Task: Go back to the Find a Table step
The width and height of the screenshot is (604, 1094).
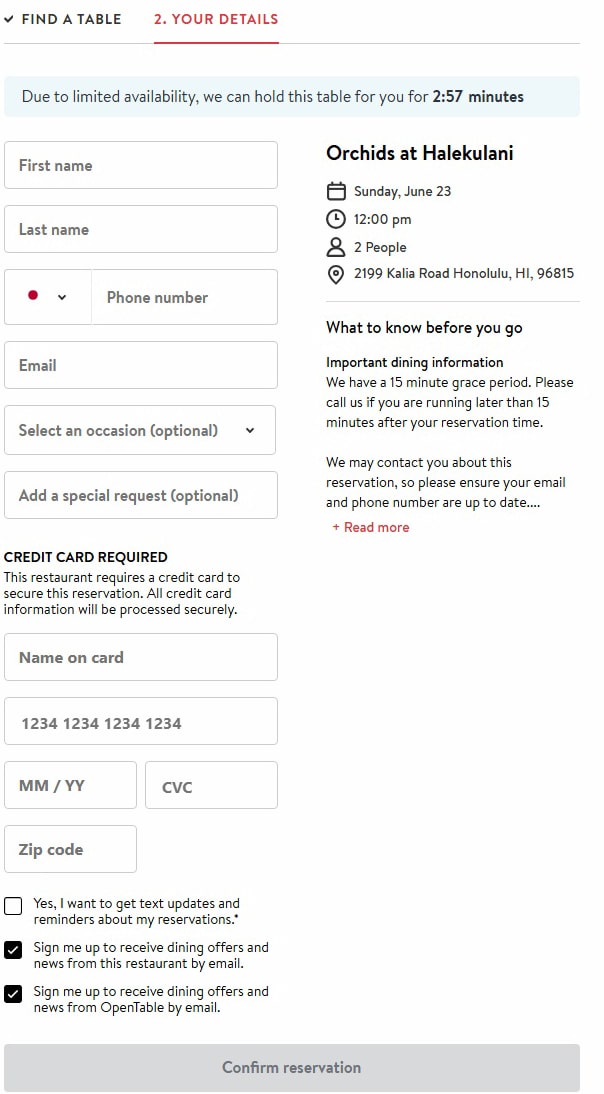Action: coord(70,19)
